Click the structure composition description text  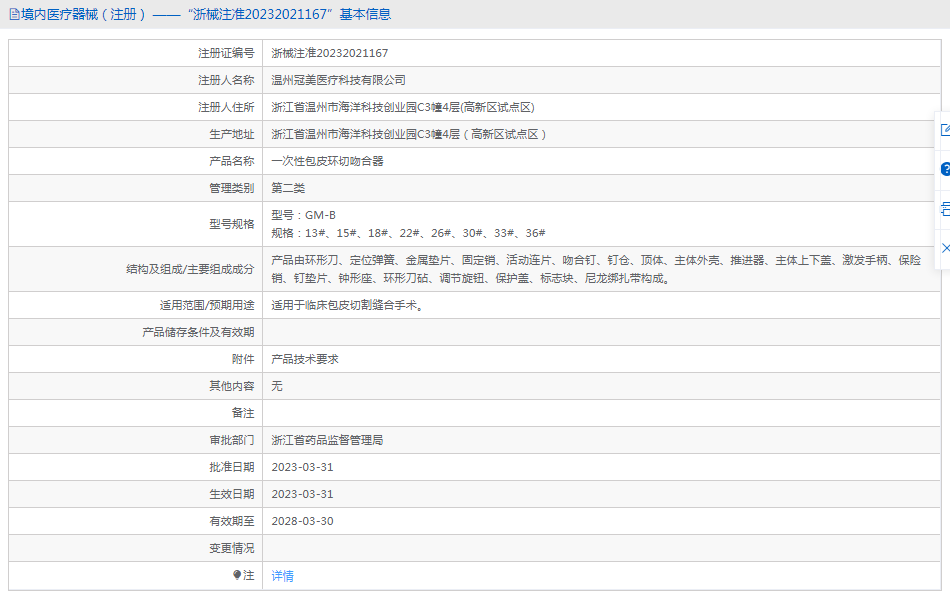coord(596,269)
